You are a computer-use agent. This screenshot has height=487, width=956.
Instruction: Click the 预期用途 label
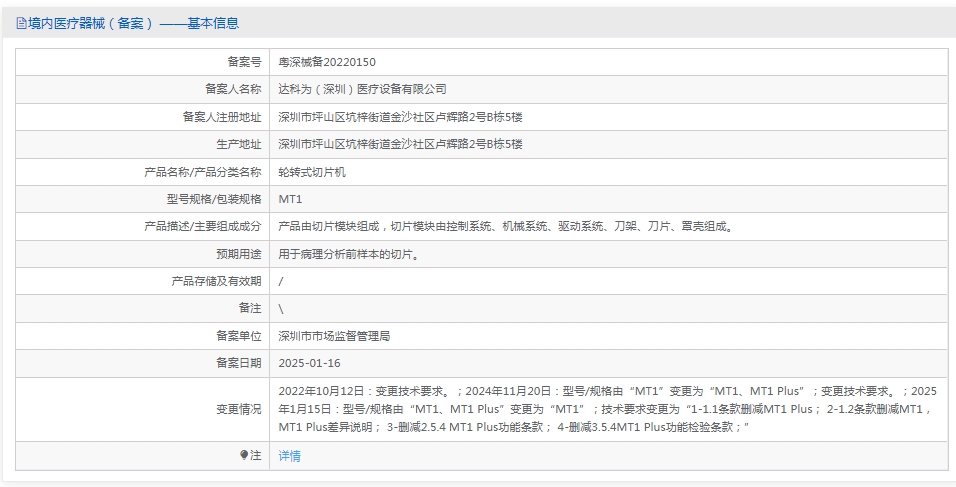click(x=238, y=255)
